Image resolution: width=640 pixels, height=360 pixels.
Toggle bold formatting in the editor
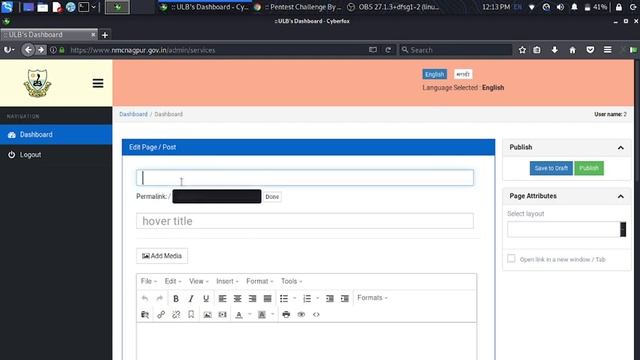[x=176, y=298]
